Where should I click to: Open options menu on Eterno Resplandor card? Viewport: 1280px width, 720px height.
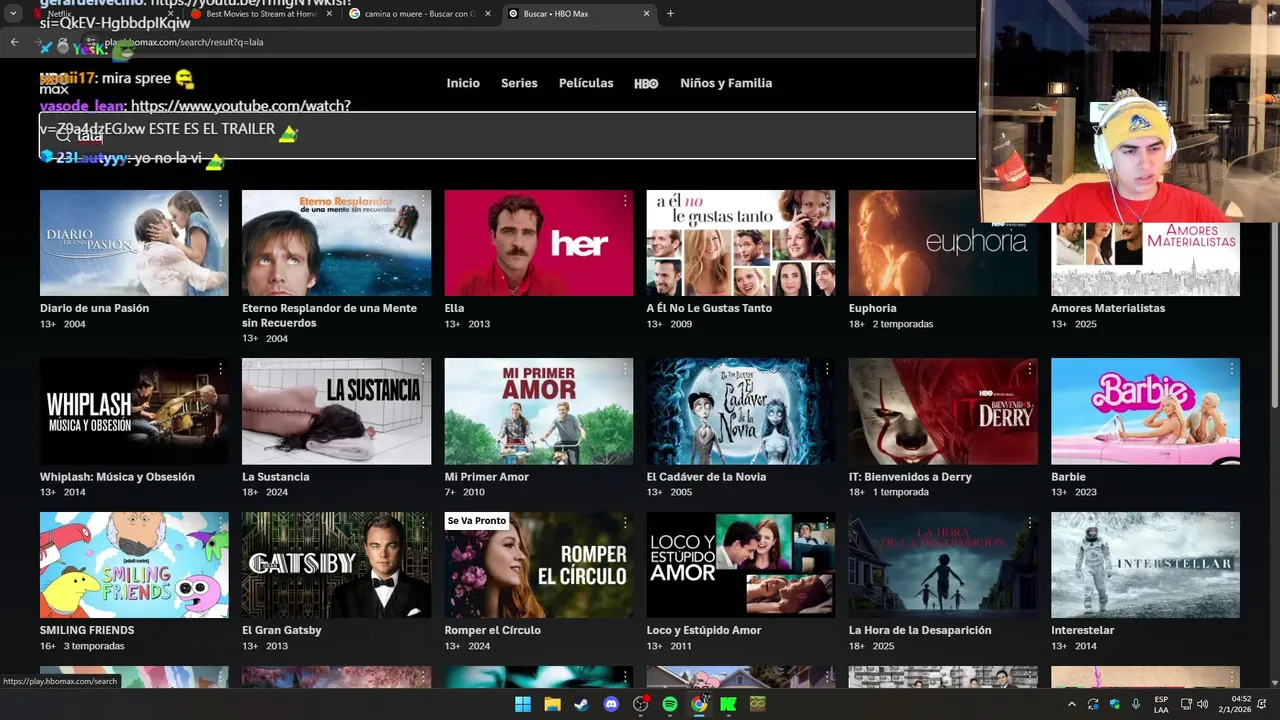tap(422, 201)
